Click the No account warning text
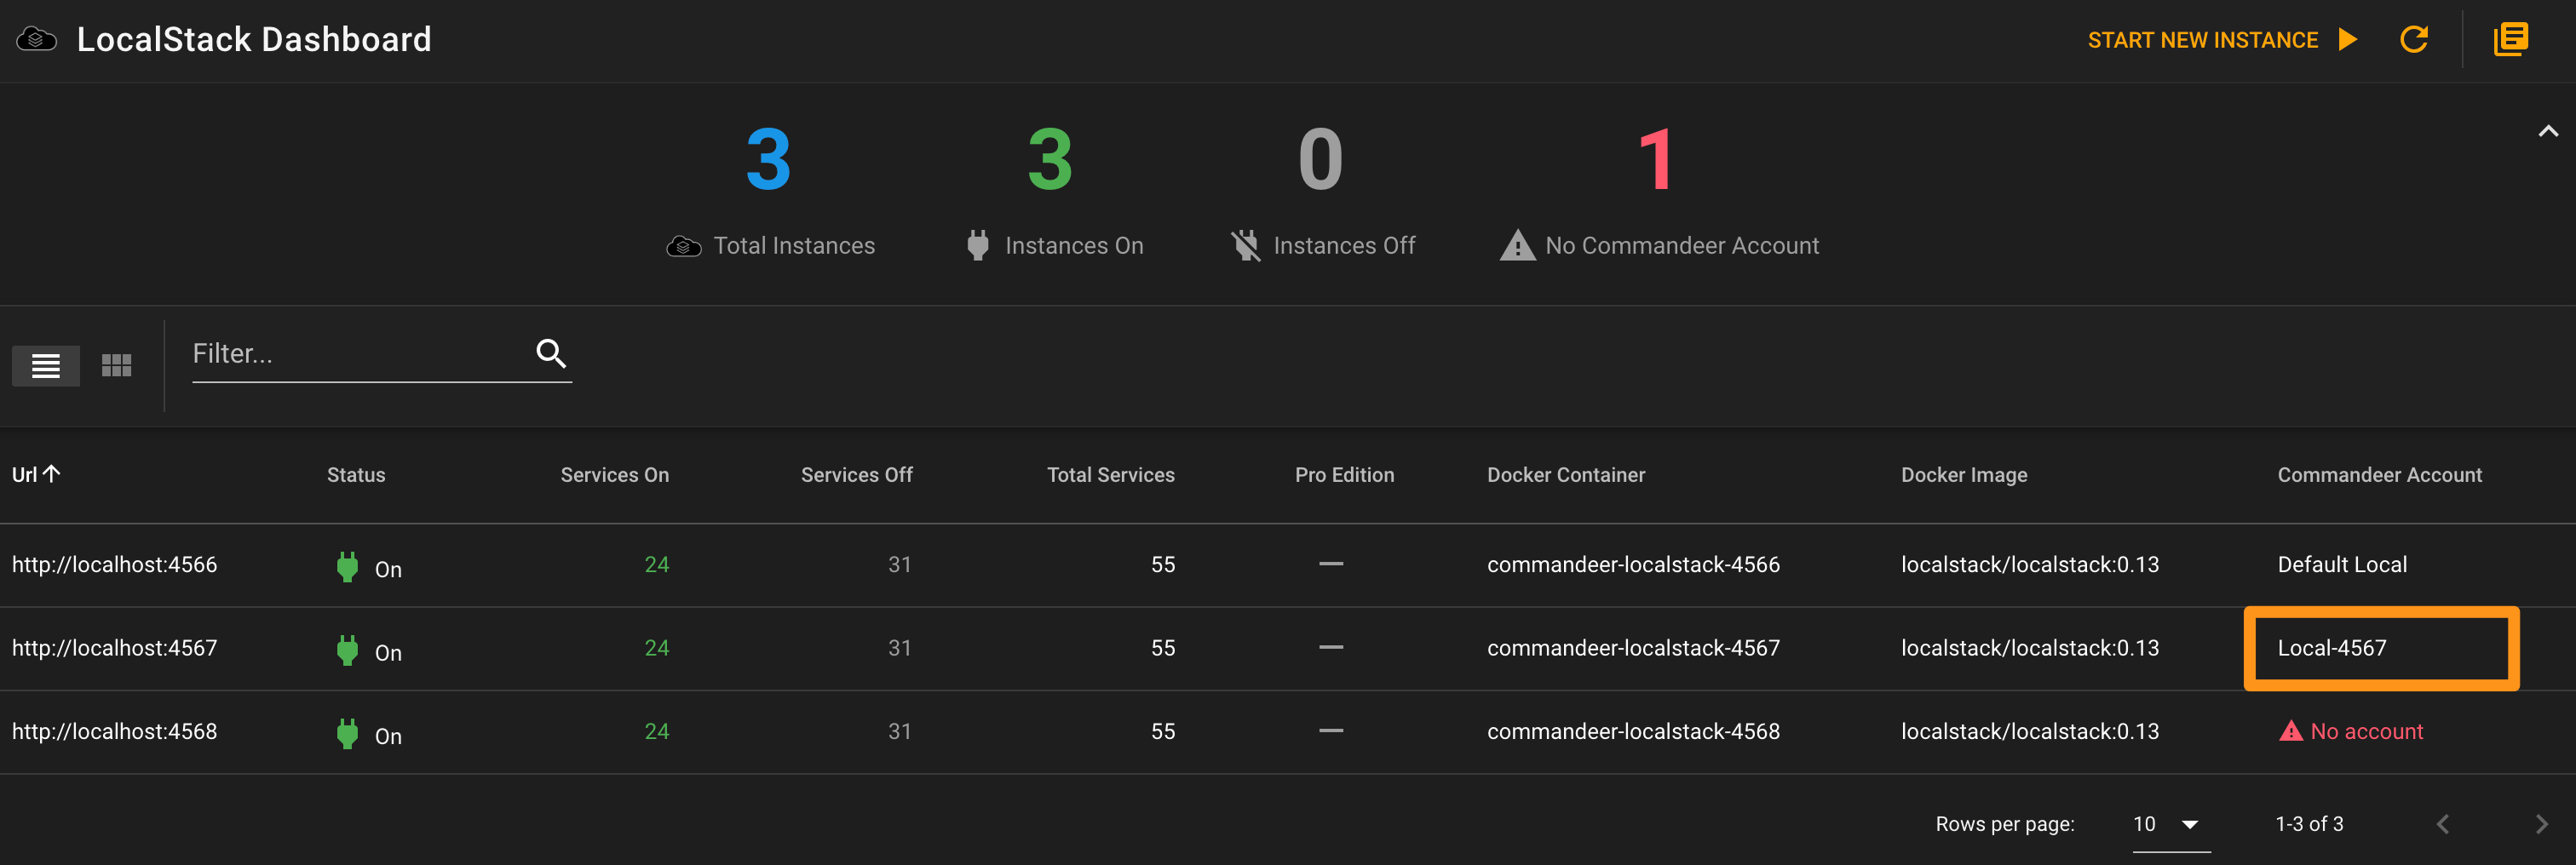 [x=2366, y=732]
